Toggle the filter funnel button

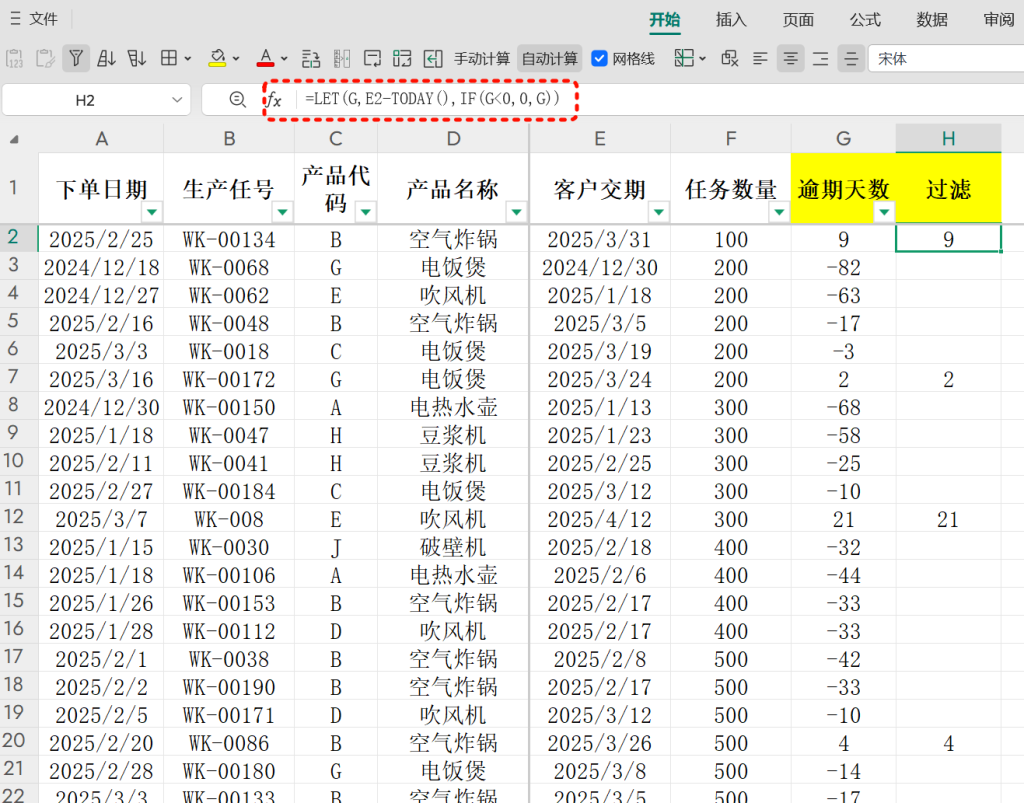(x=76, y=59)
